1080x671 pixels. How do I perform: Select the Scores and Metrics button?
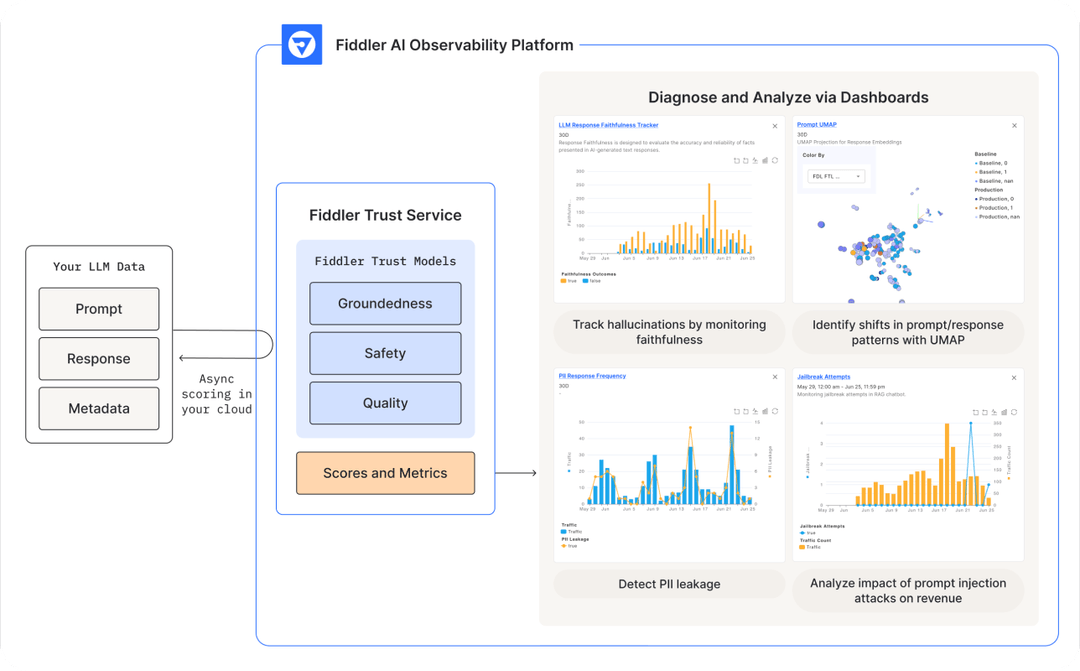click(385, 473)
